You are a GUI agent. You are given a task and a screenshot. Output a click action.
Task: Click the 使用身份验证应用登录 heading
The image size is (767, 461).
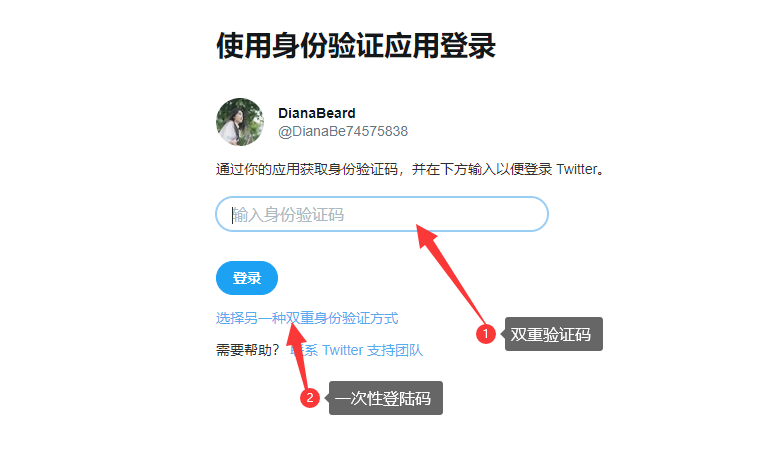point(356,46)
